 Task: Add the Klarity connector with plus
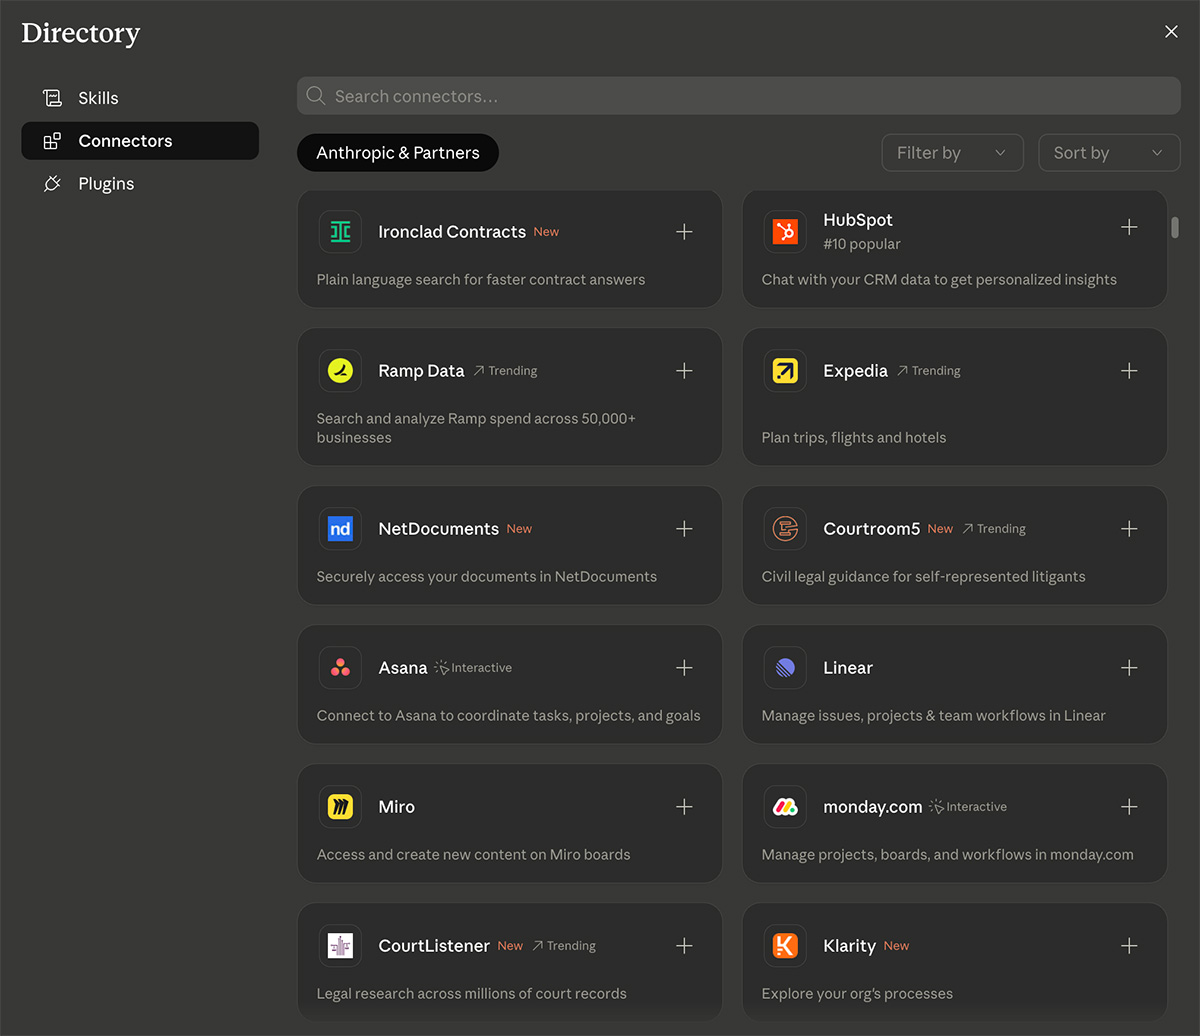(x=1129, y=945)
